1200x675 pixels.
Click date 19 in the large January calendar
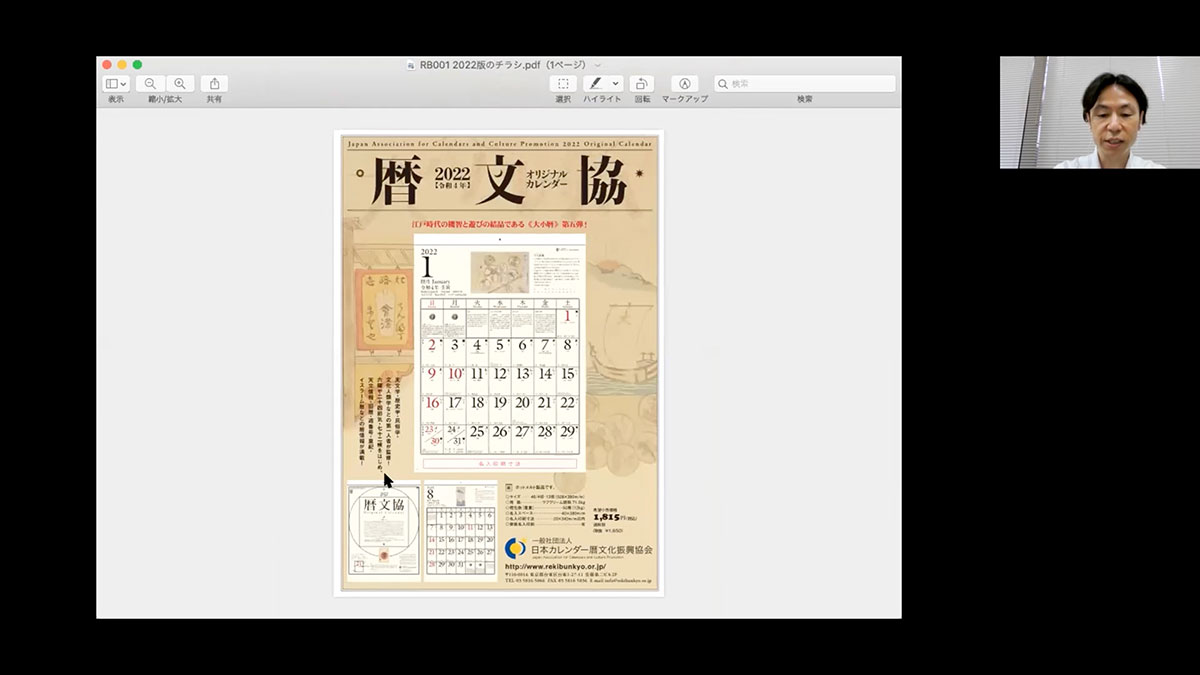click(x=500, y=403)
